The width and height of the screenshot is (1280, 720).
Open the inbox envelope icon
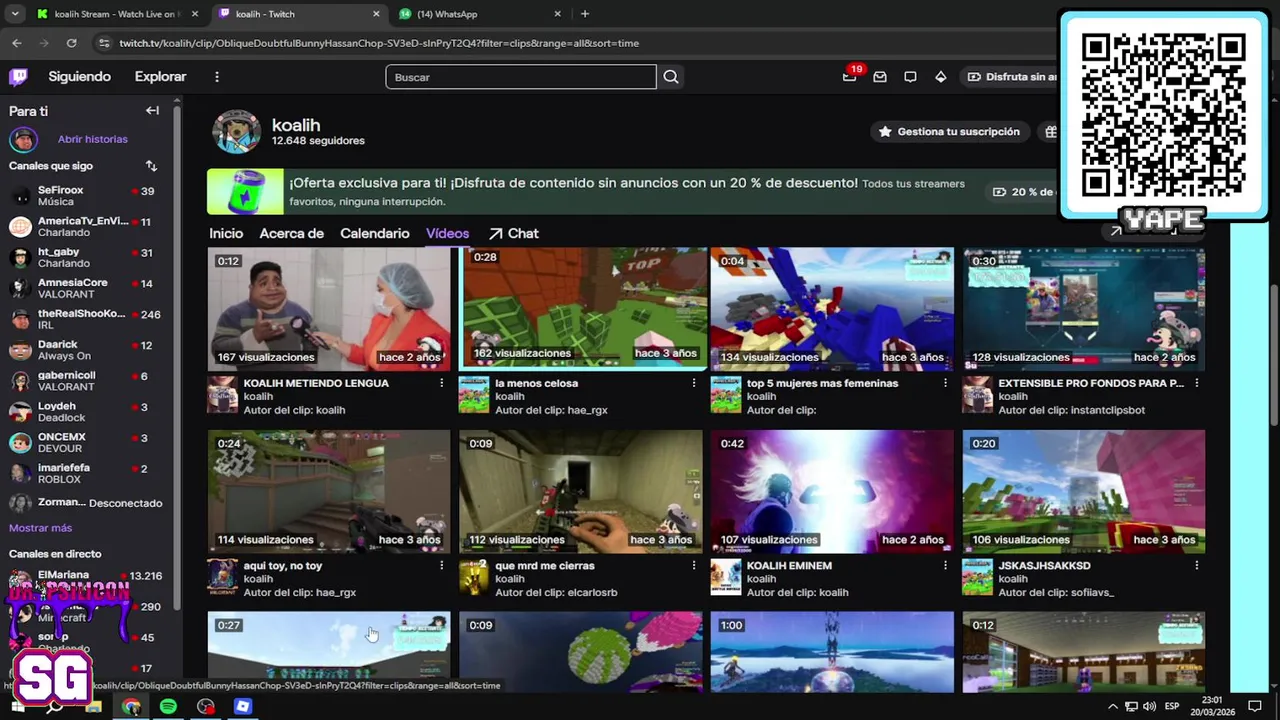[880, 77]
